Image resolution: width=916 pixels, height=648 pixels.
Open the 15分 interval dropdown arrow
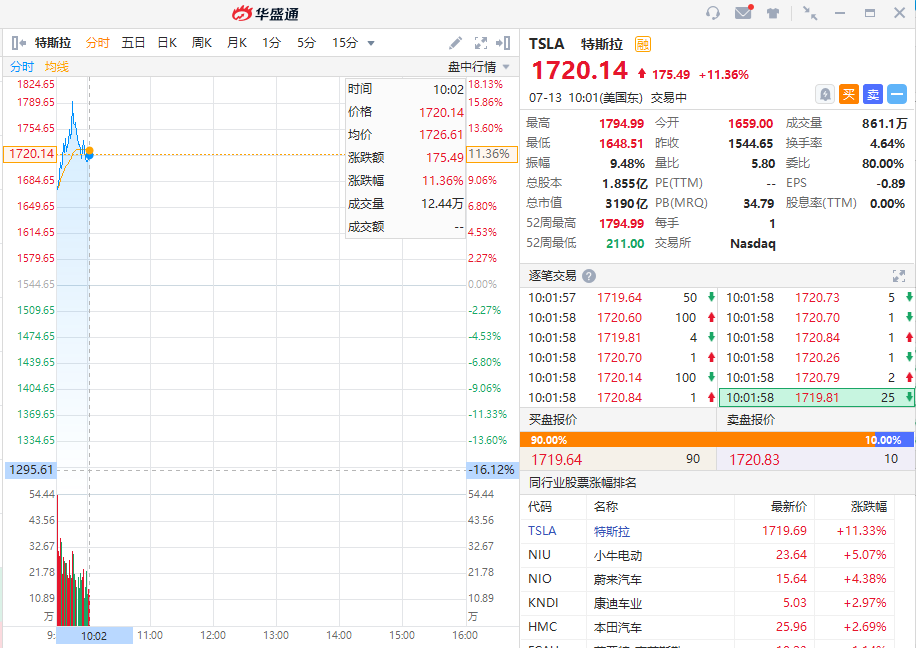pos(371,43)
